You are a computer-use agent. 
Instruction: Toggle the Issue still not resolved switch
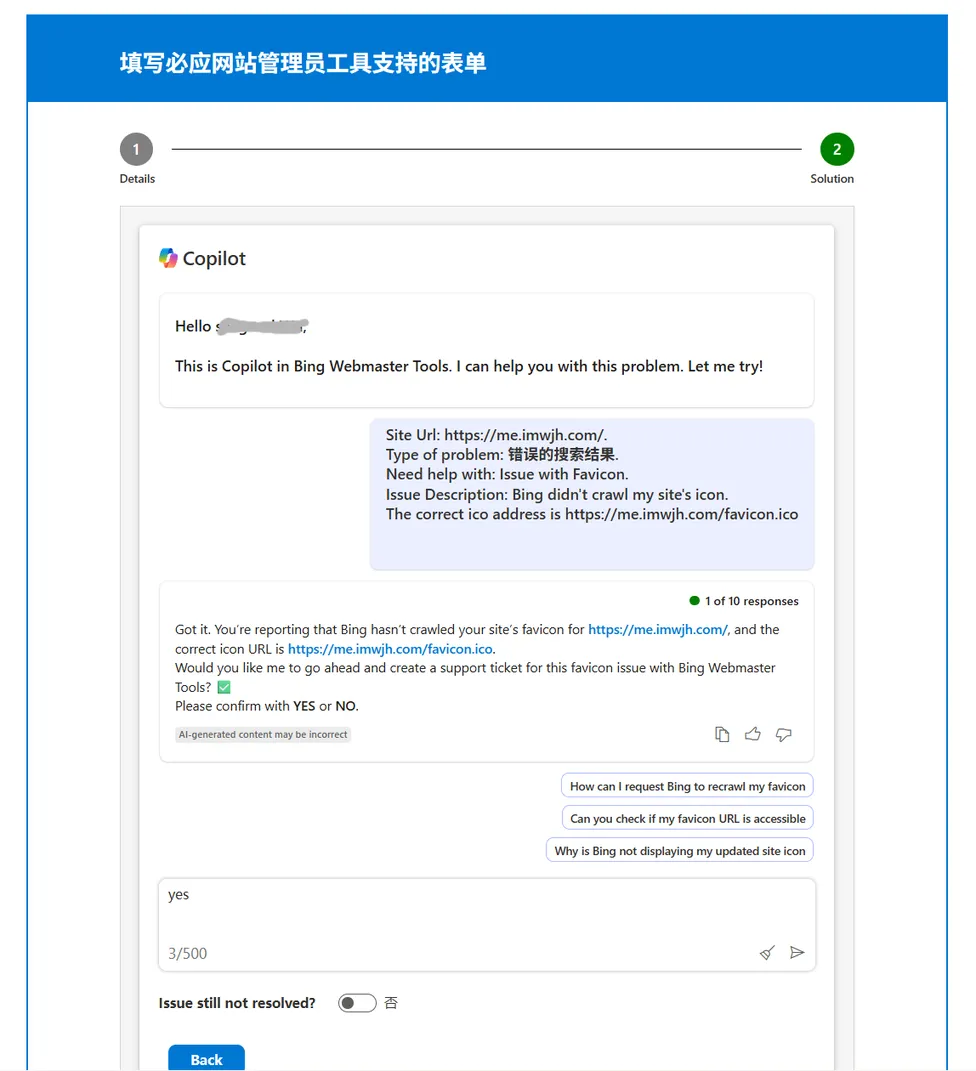pyautogui.click(x=357, y=1003)
